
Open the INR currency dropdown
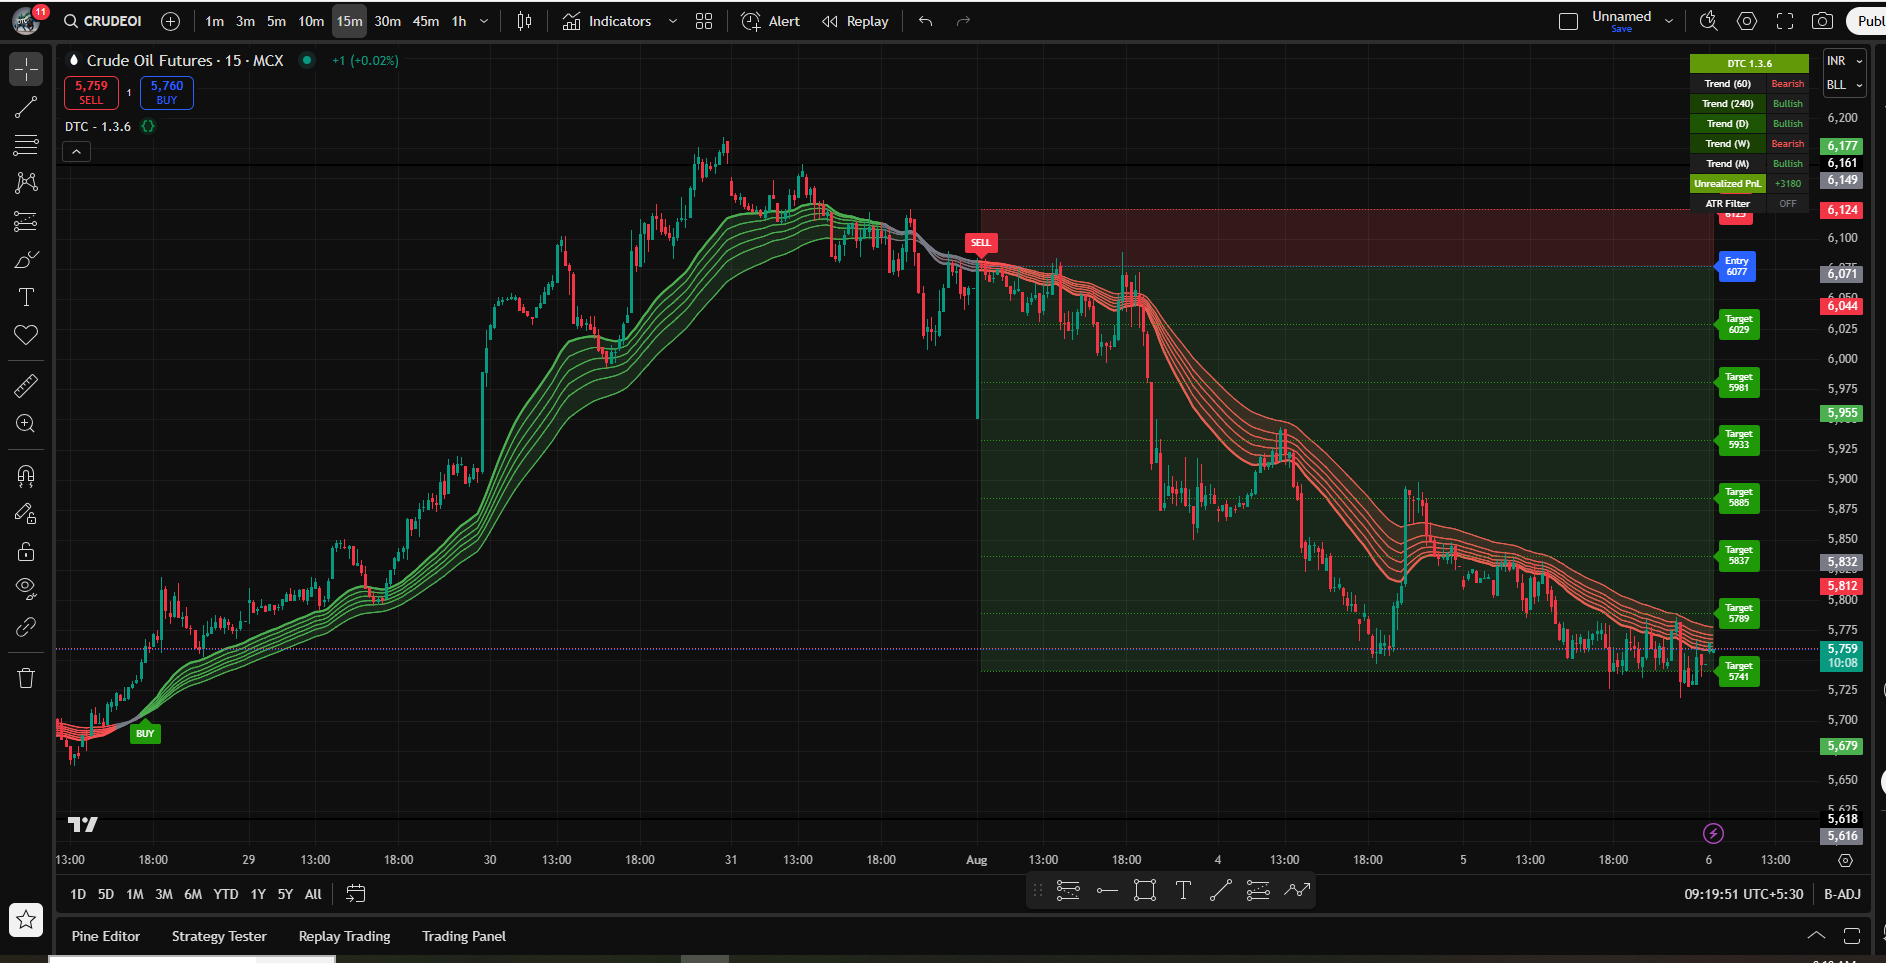(1844, 61)
